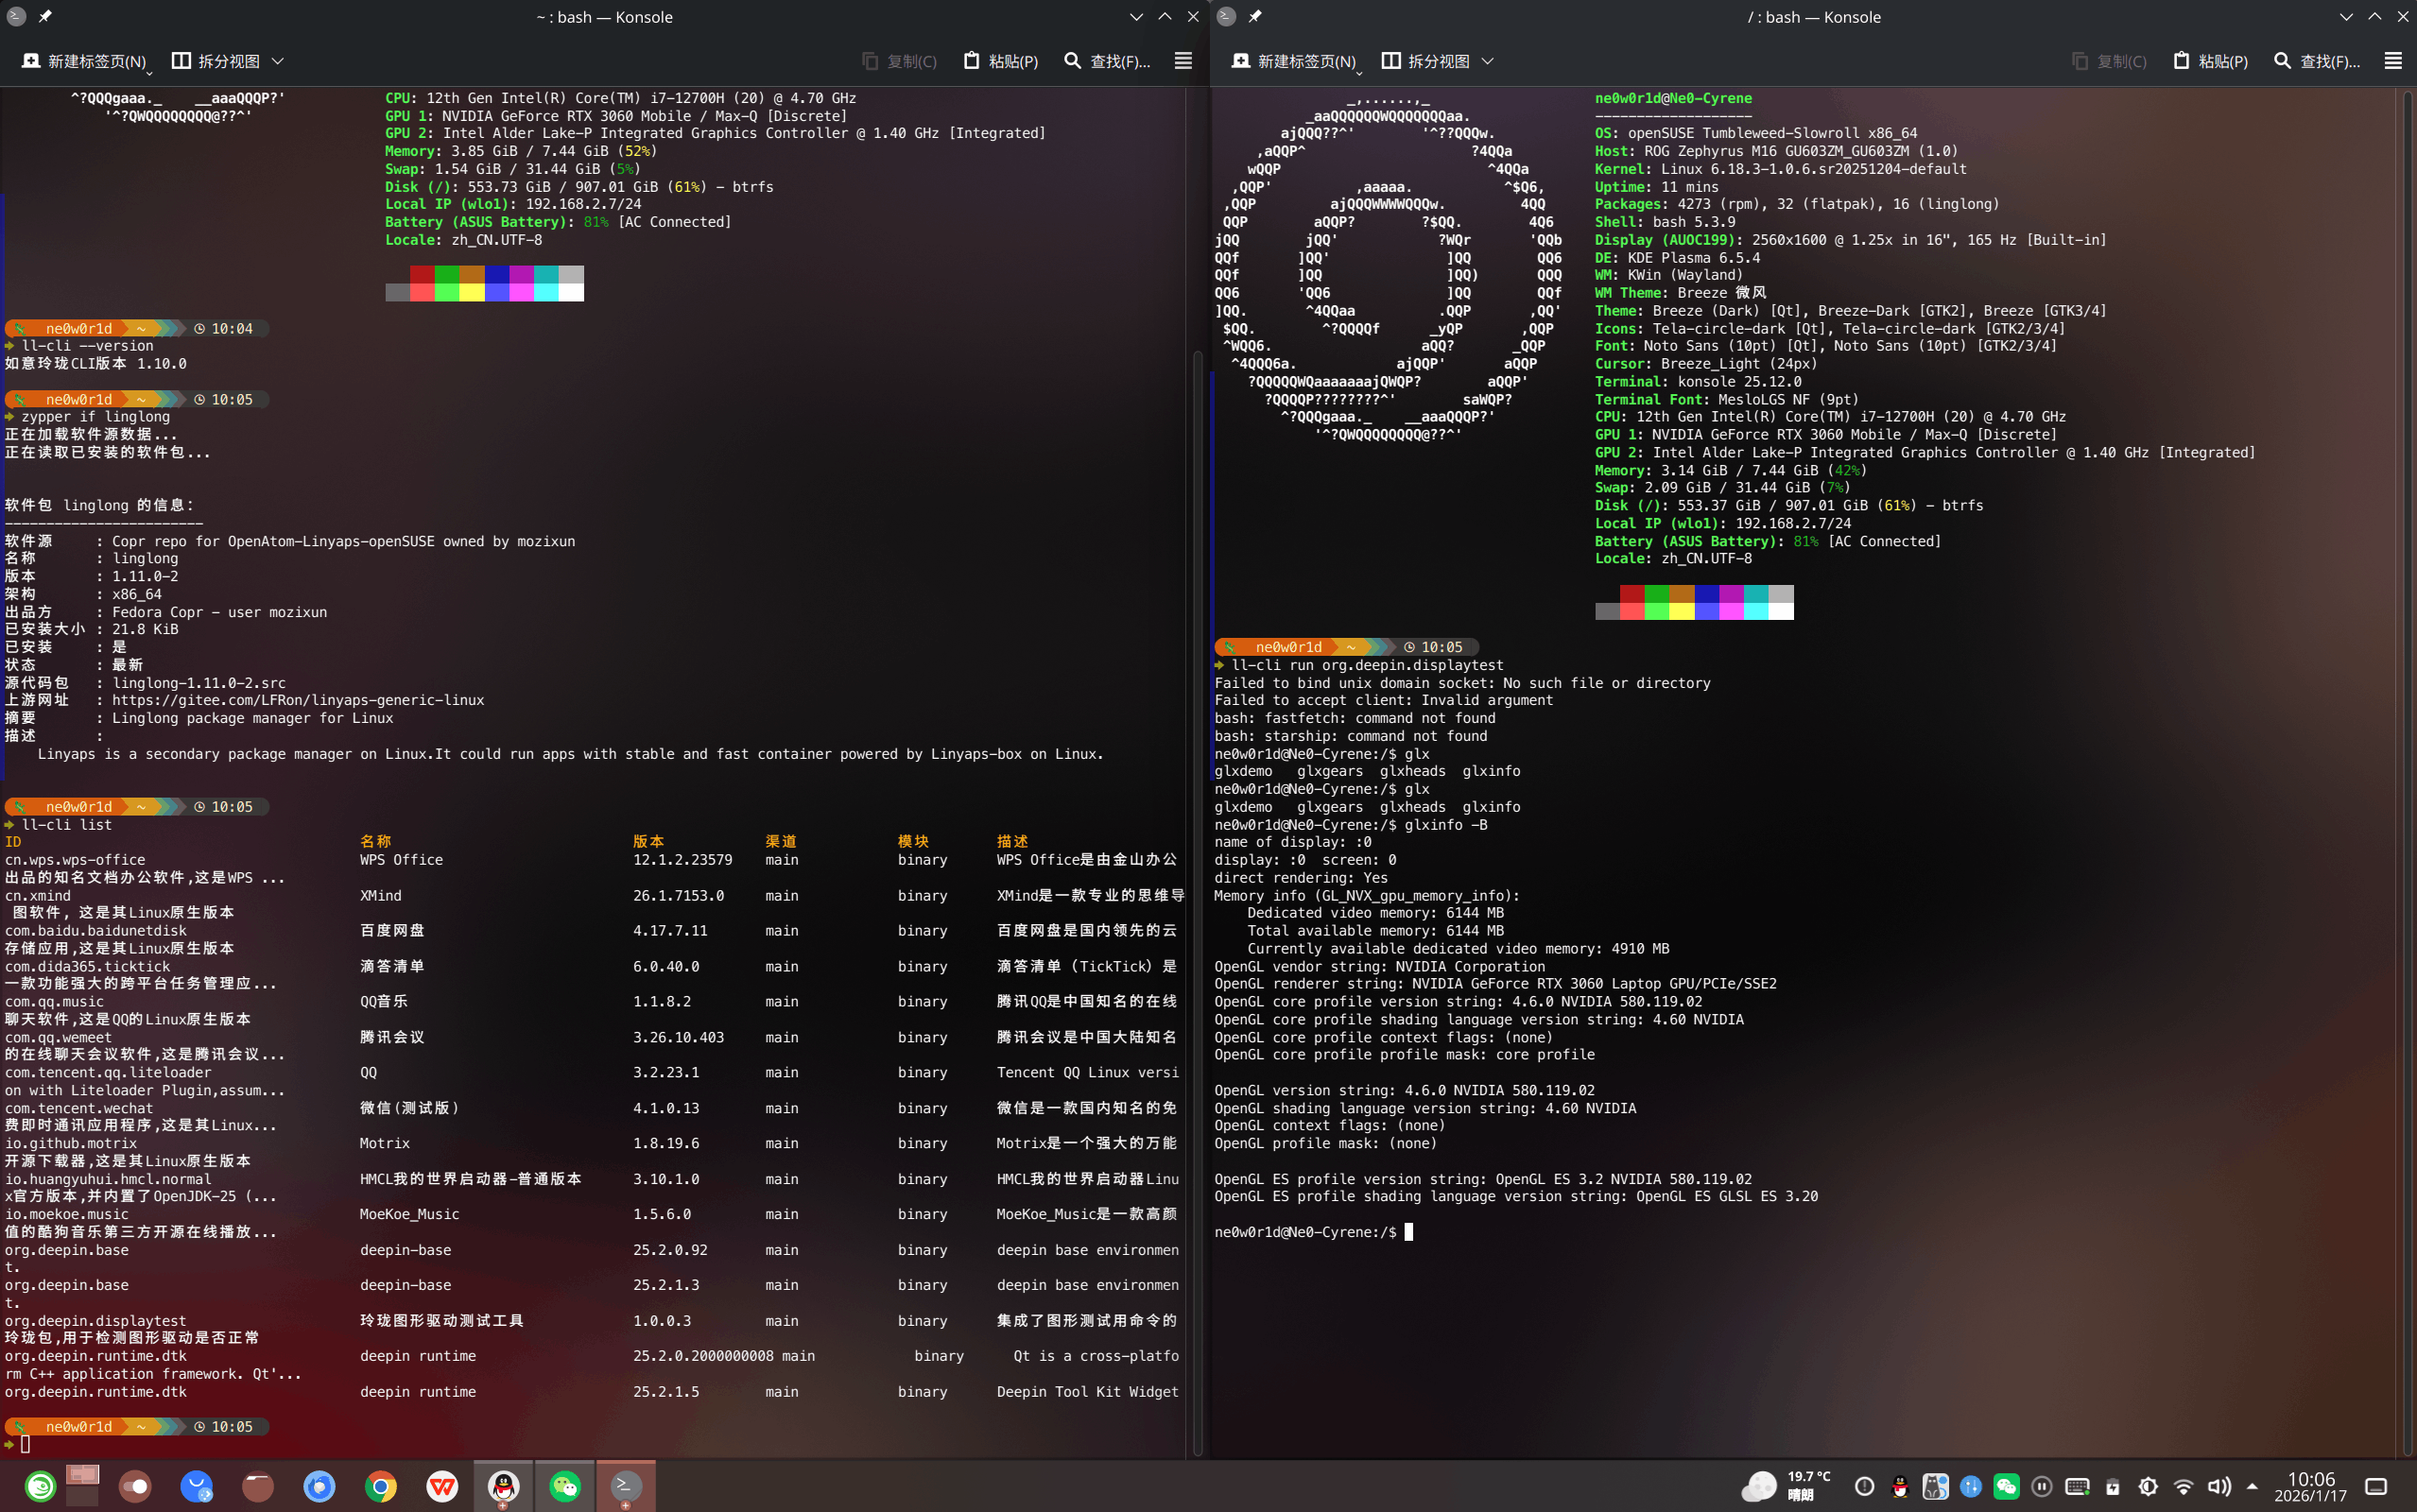Image resolution: width=2417 pixels, height=1512 pixels.
Task: Click Show Desktop icon at panel end
Action: click(2377, 1486)
